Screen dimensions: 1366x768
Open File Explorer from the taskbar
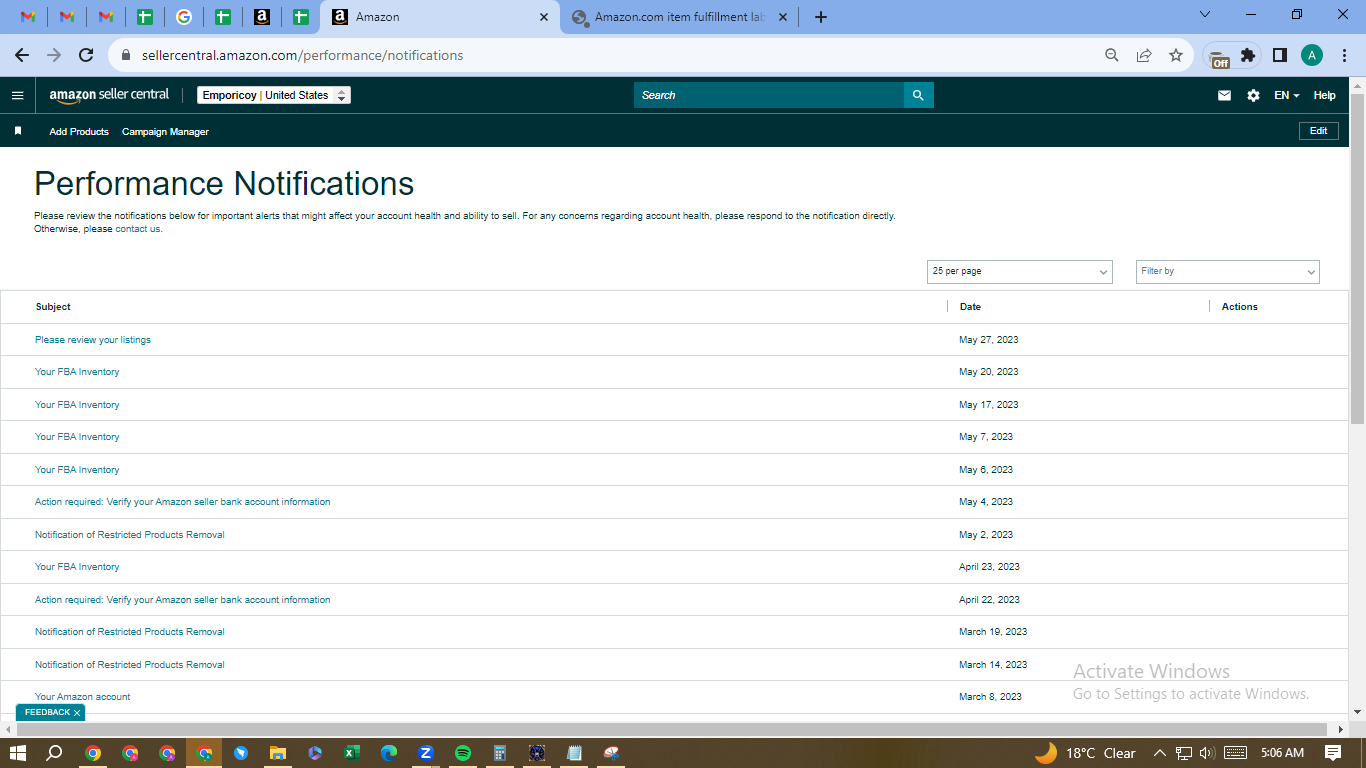[x=278, y=753]
